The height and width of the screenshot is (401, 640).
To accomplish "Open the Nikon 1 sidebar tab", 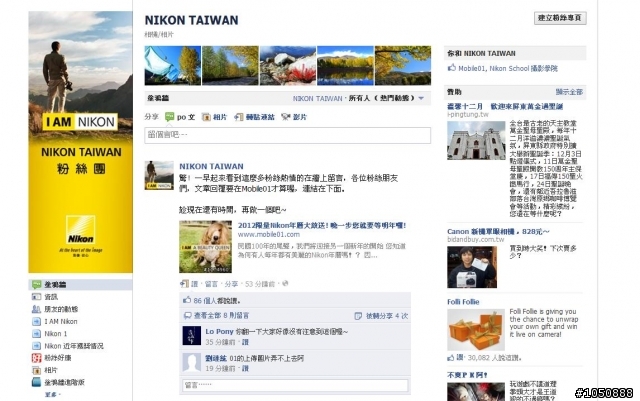I will coord(56,334).
